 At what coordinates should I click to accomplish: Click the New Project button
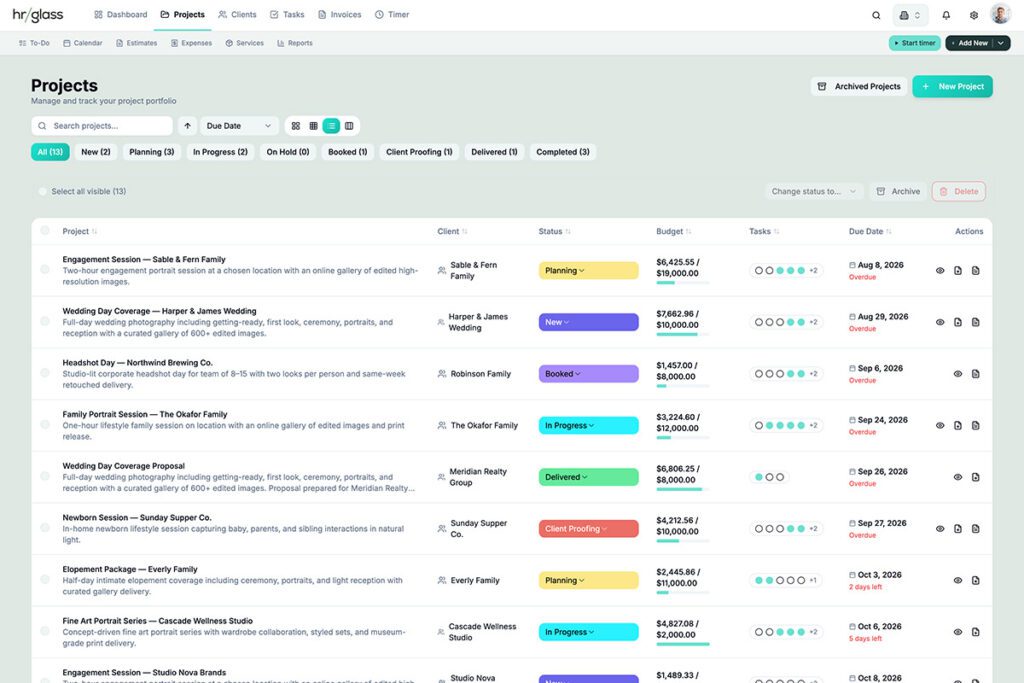tap(952, 86)
